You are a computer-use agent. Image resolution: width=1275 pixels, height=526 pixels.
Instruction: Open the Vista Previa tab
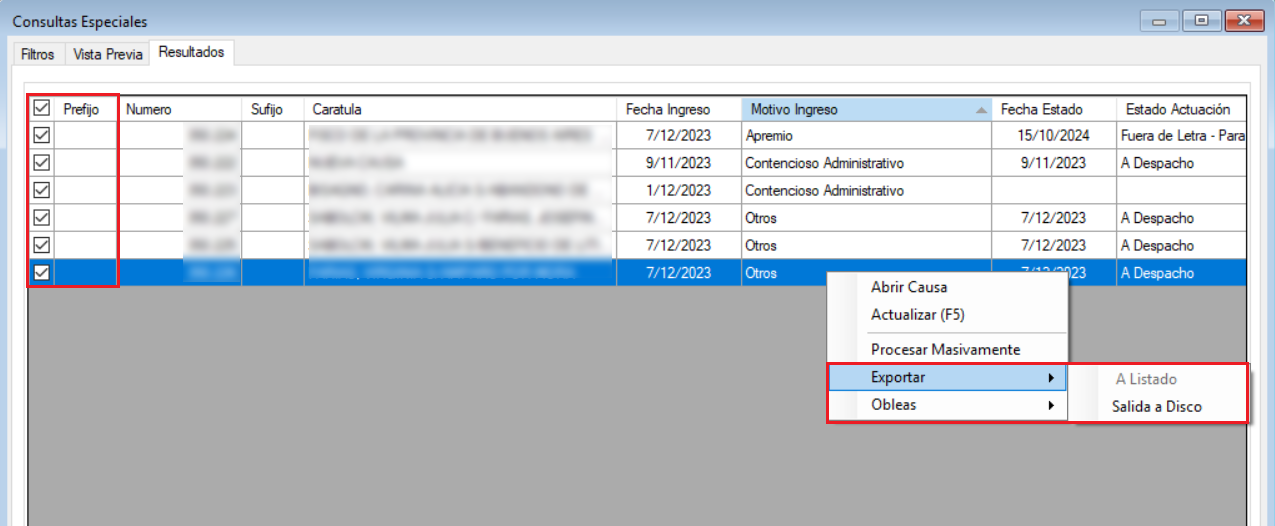(108, 54)
